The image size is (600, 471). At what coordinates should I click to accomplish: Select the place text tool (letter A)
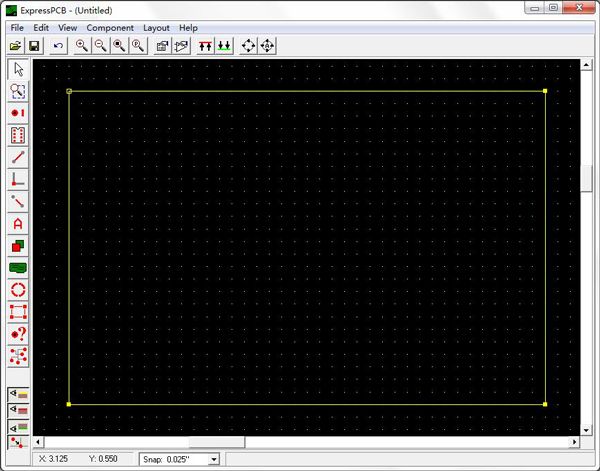tap(18, 224)
